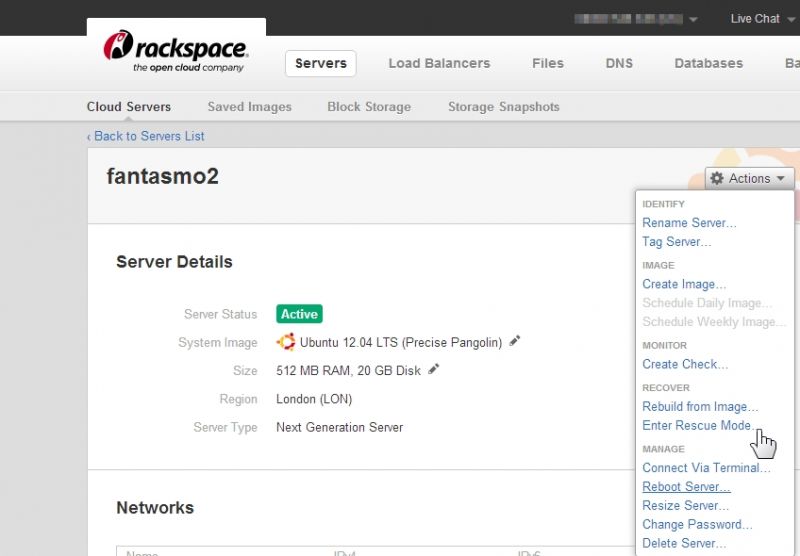The image size is (800, 556).
Task: Go to Block Storage subtab
Action: pos(369,107)
